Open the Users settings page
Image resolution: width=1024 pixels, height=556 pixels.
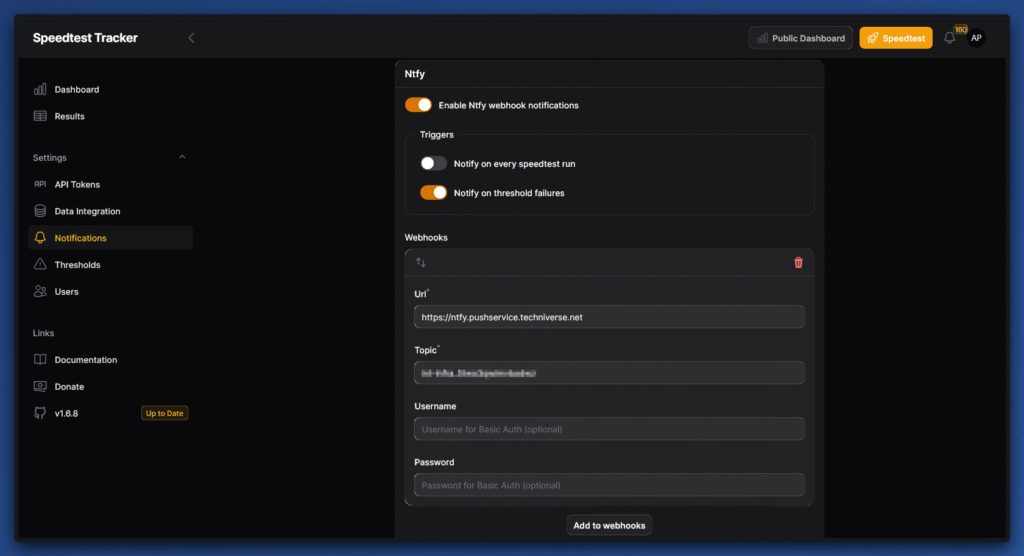66,292
